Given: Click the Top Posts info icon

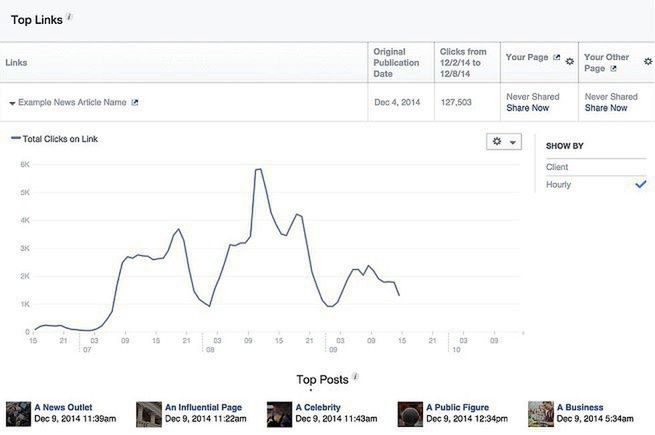Looking at the screenshot, I should coord(355,377).
